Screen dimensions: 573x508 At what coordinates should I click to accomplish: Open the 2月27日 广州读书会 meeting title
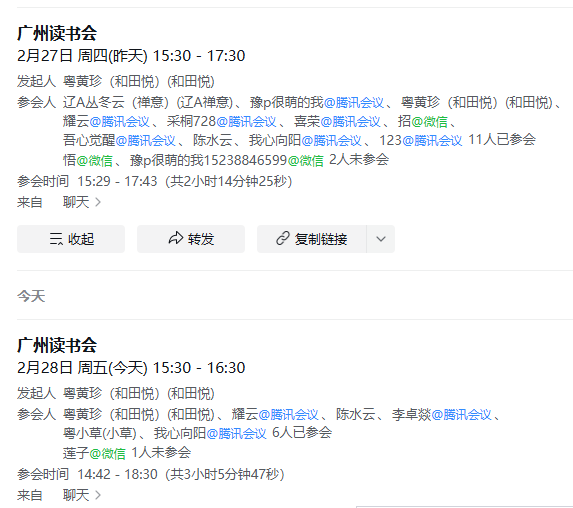(x=57, y=33)
